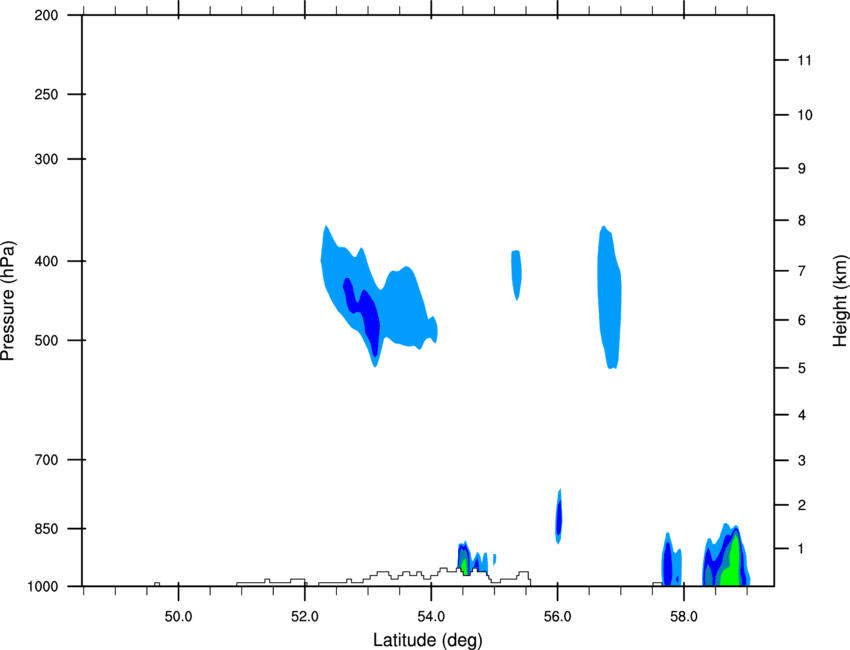Click the Latitude (deg) axis title
850x650 pixels.
pos(427,640)
